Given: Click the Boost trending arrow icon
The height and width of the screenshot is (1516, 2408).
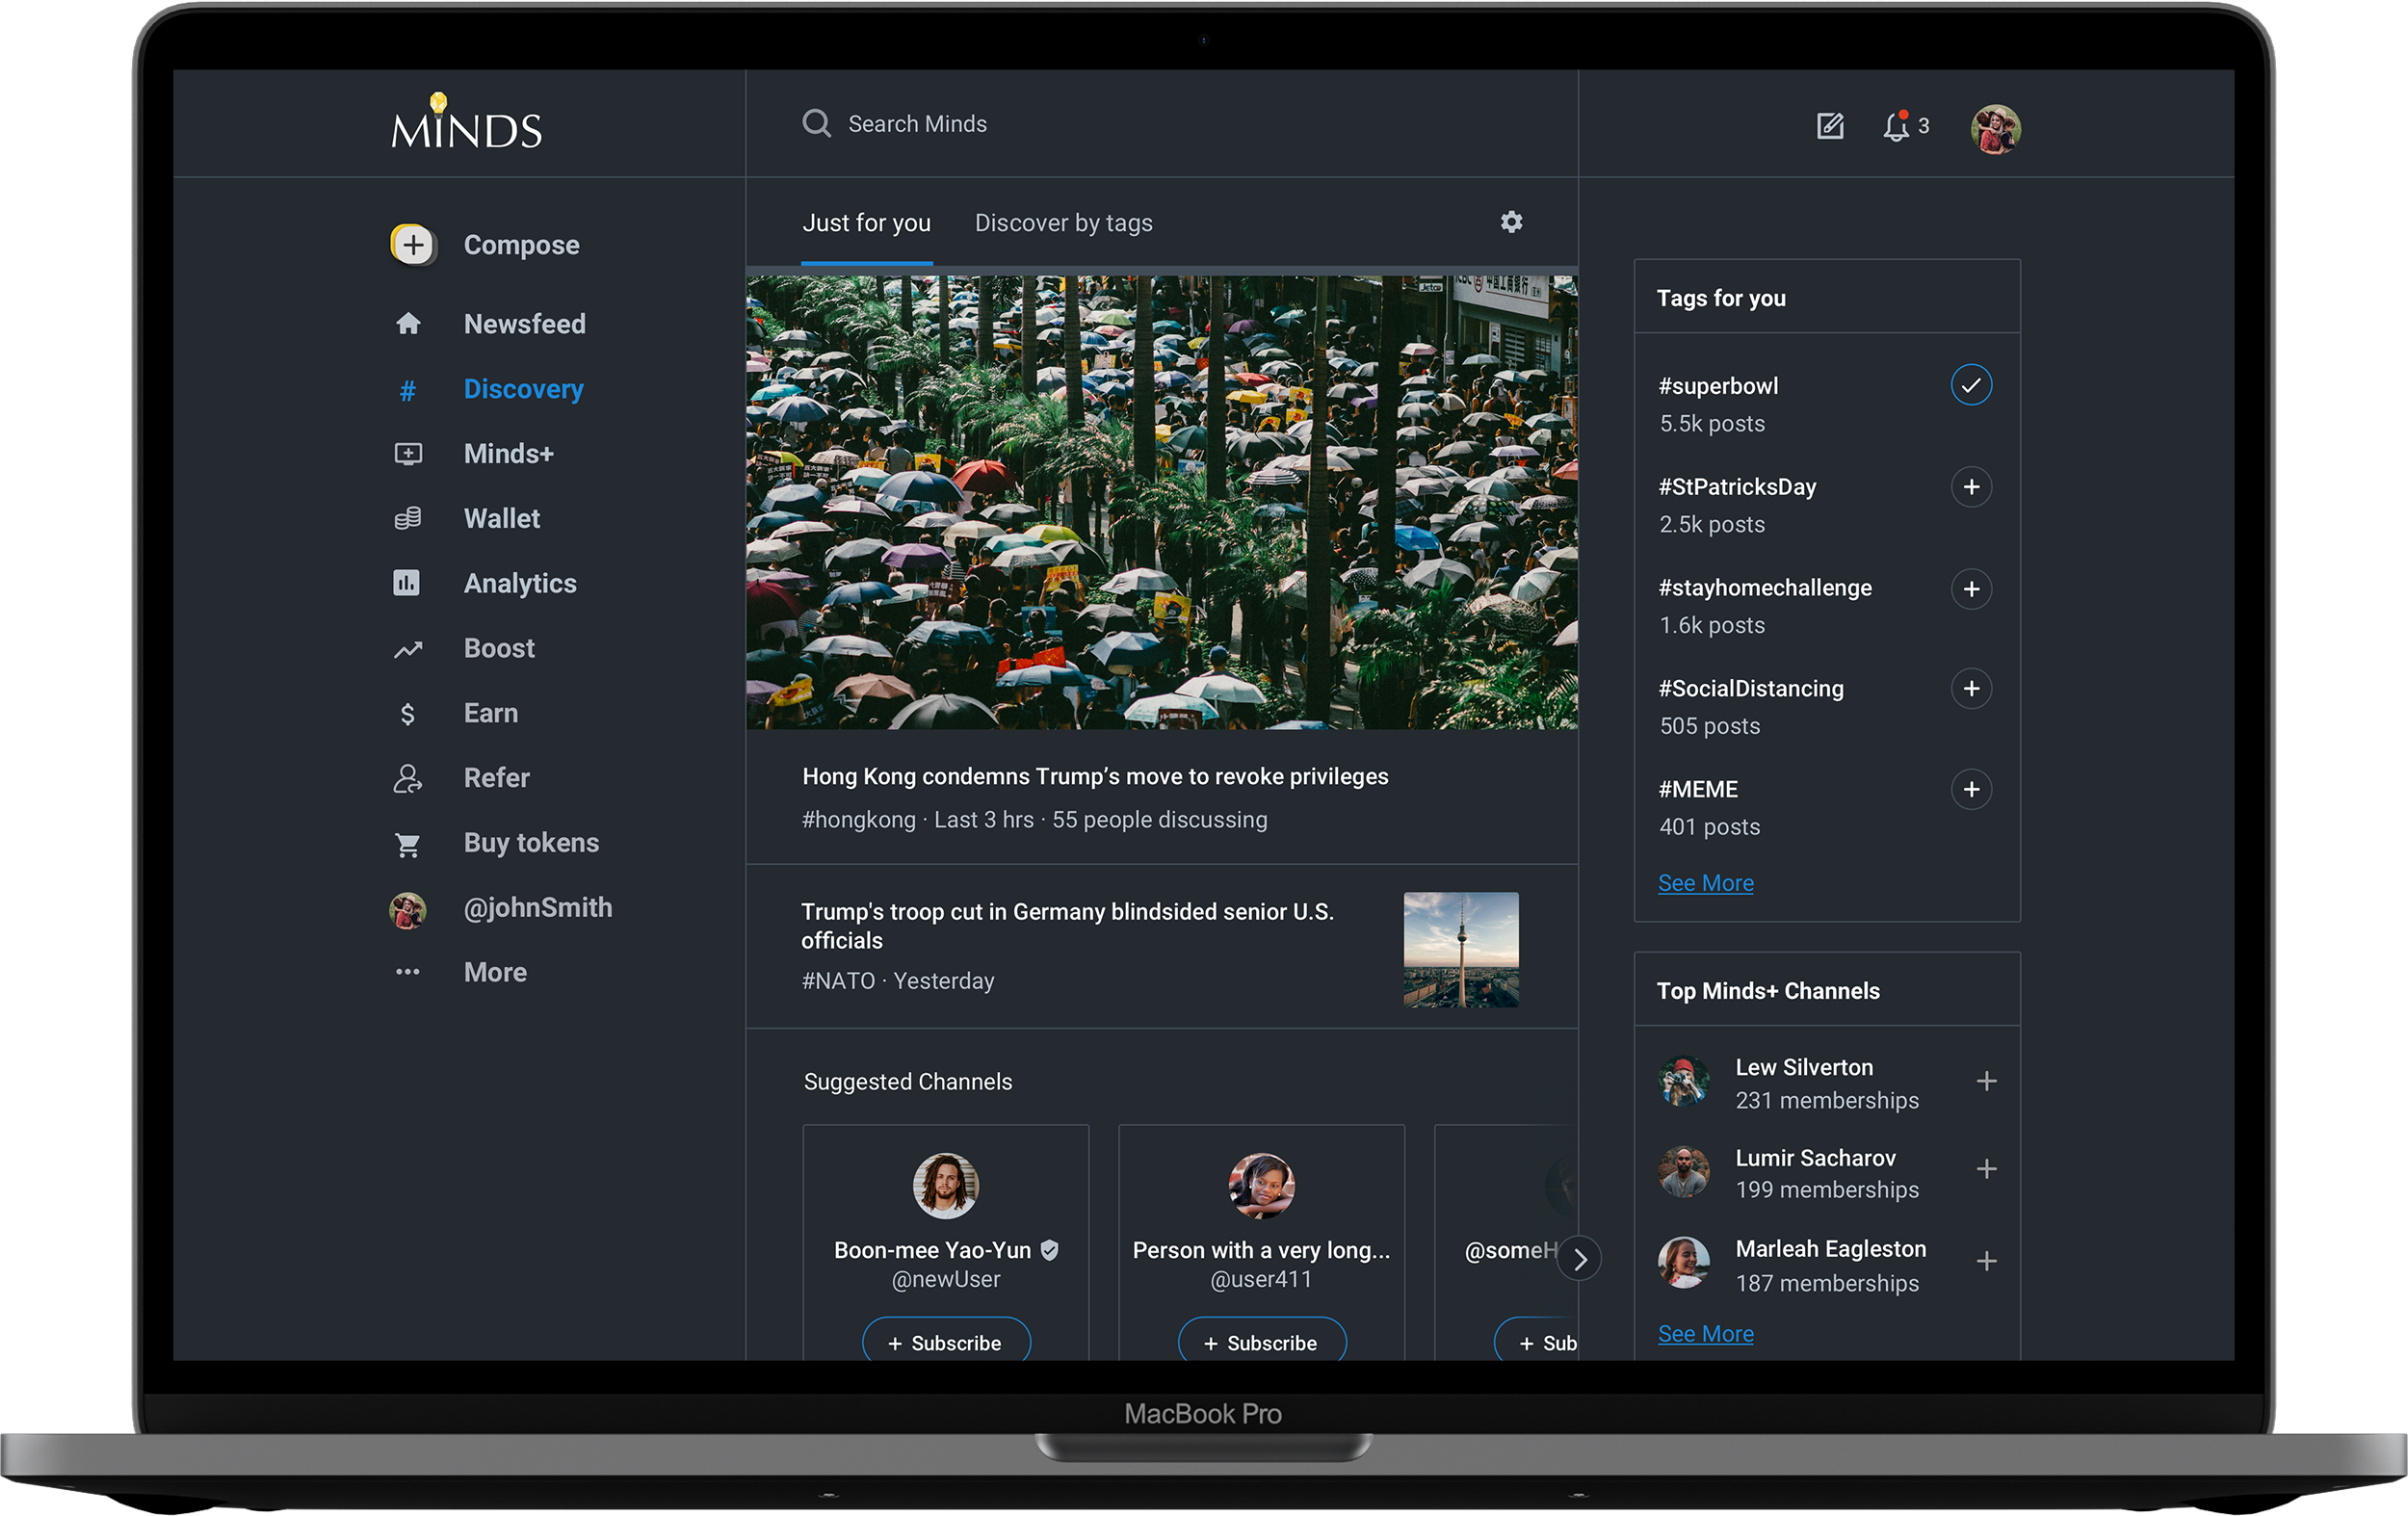Looking at the screenshot, I should coord(407,650).
